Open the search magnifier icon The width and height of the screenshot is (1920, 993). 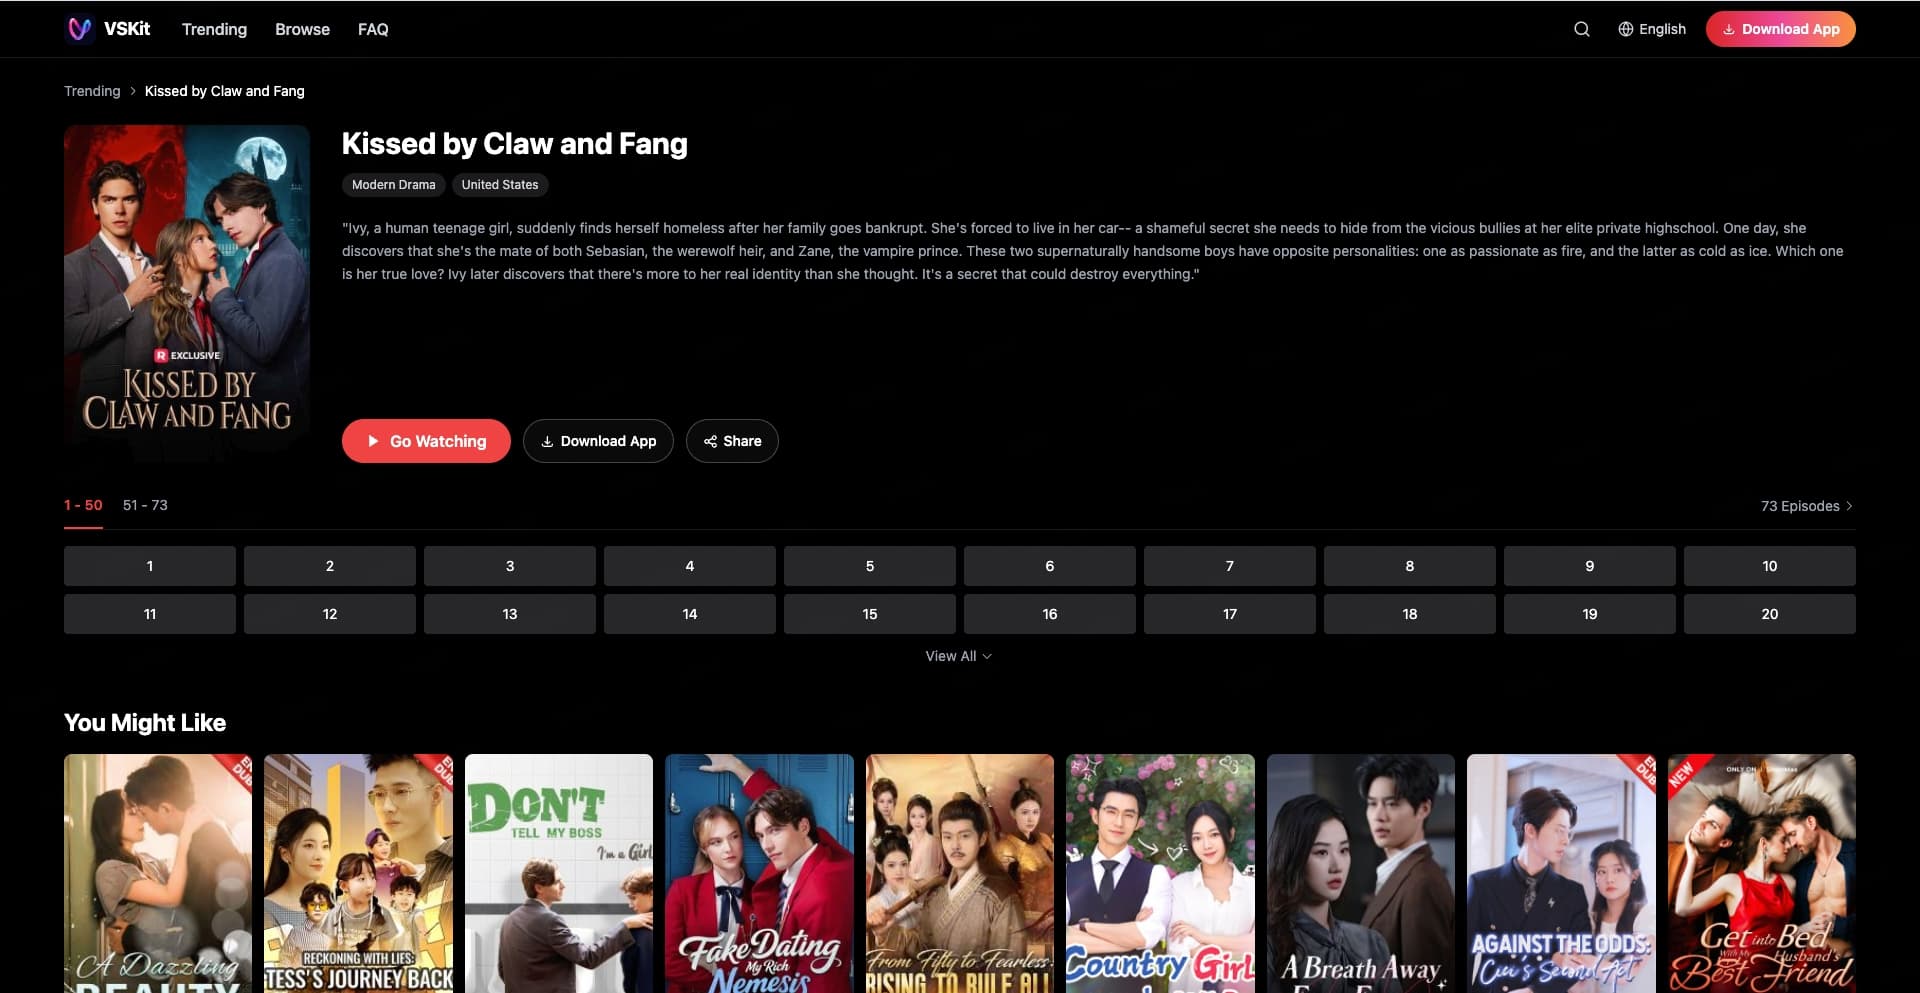coord(1582,29)
